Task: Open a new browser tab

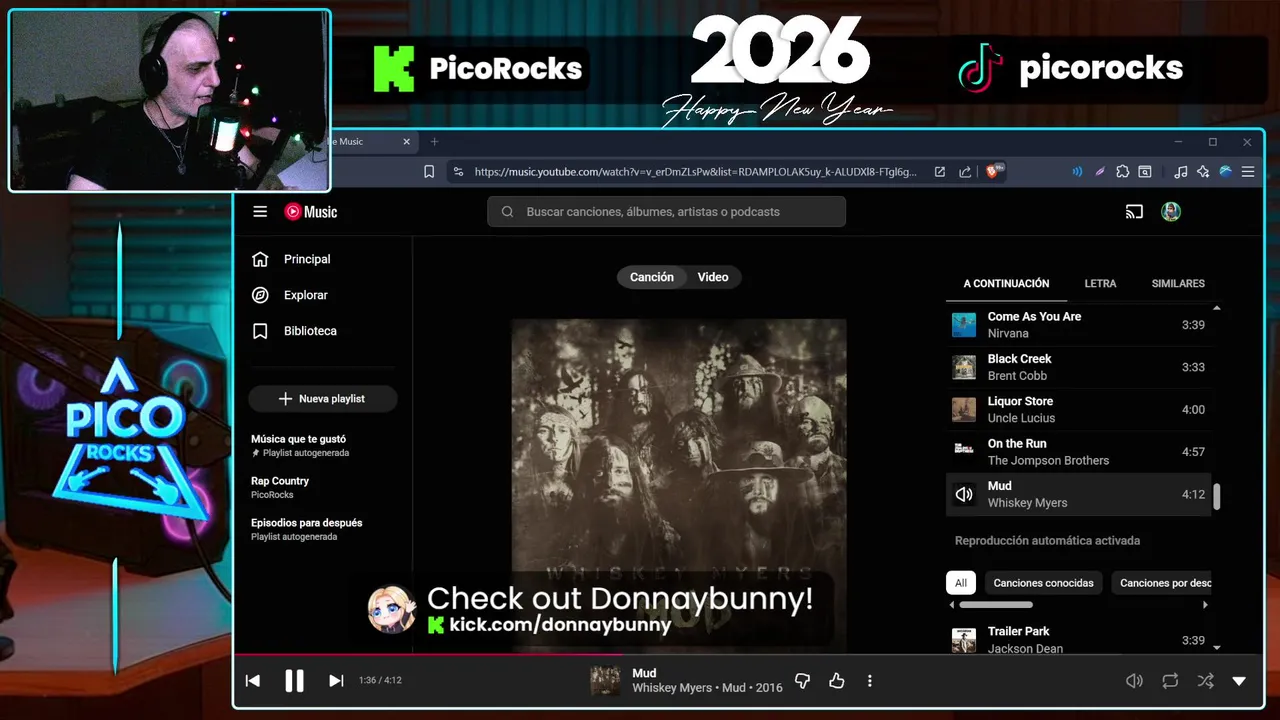Action: tap(434, 142)
